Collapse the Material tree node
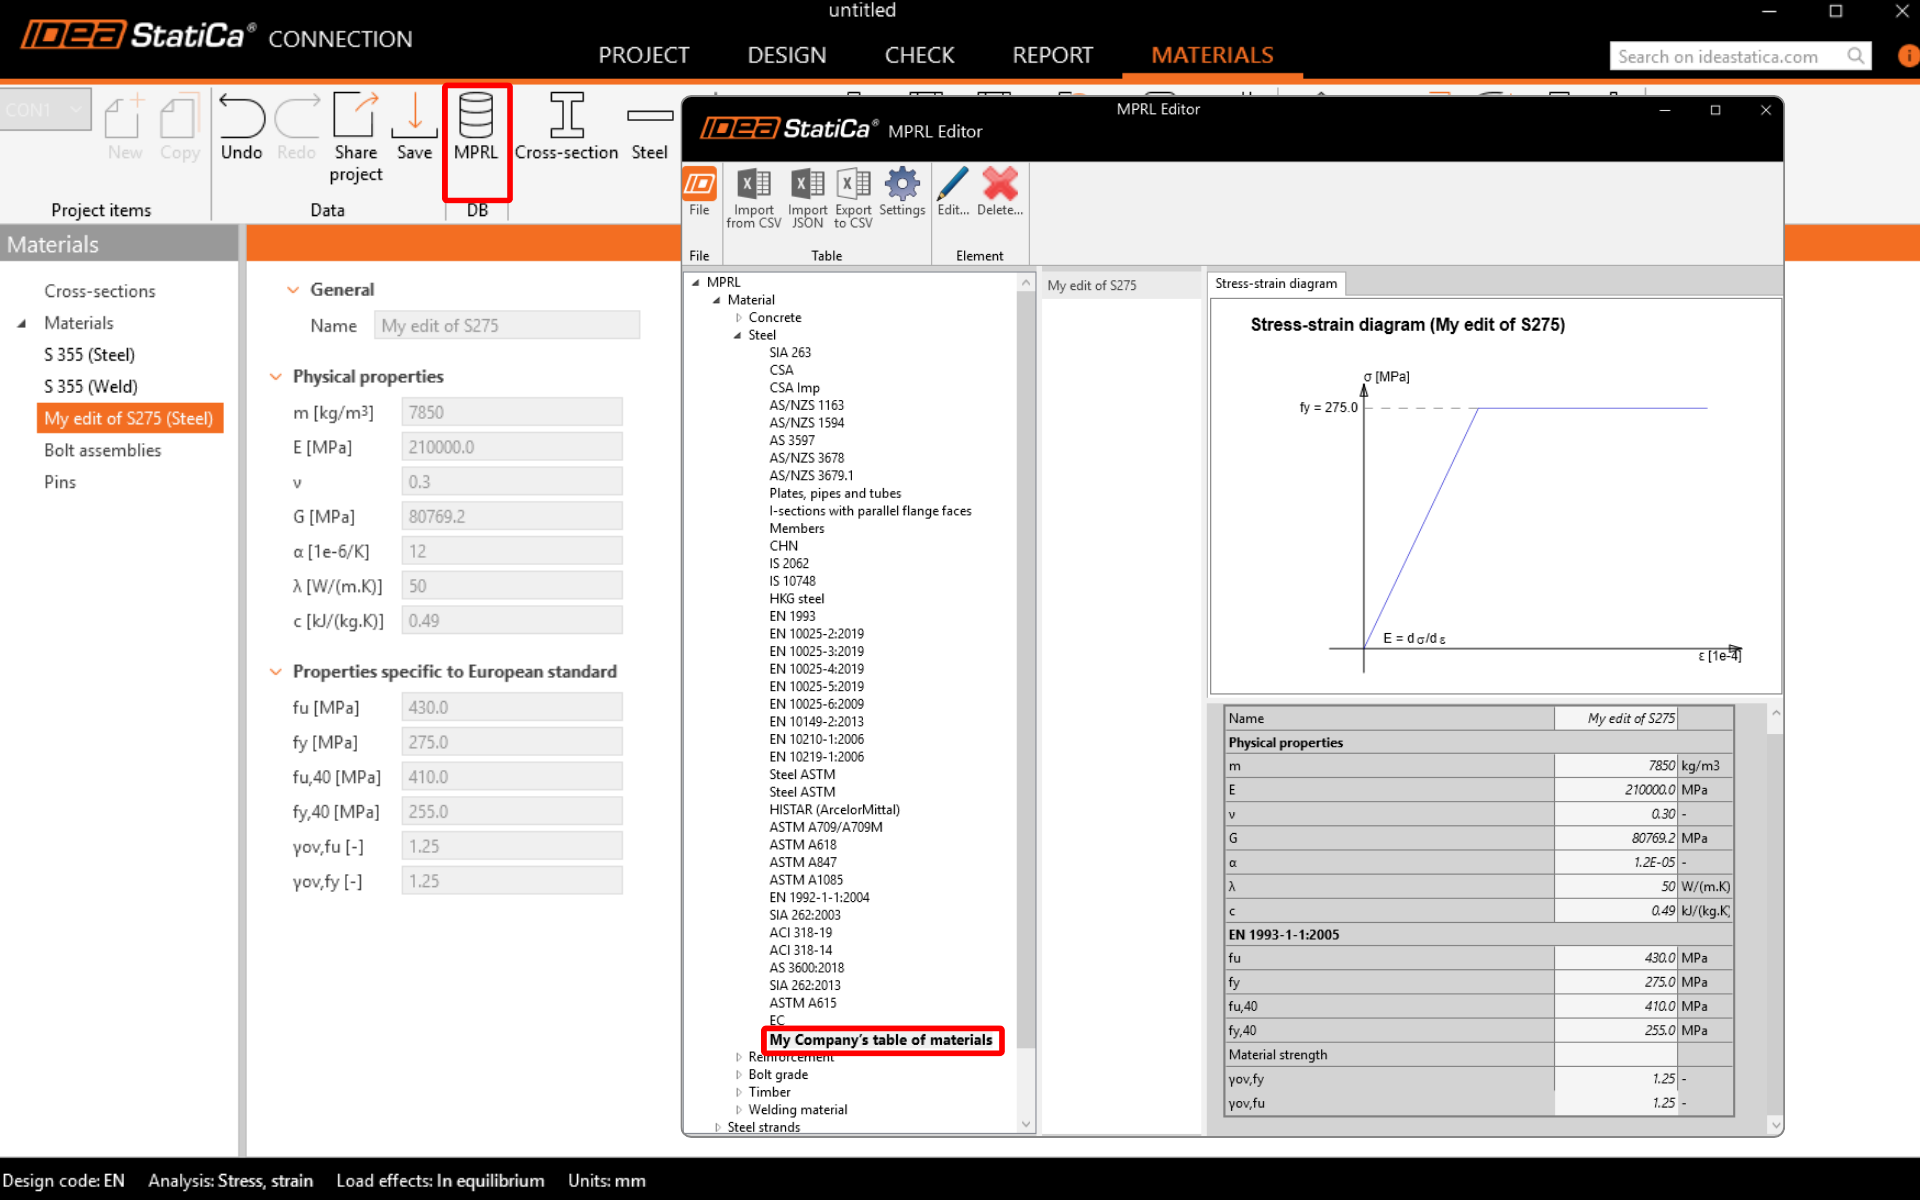 [x=717, y=300]
